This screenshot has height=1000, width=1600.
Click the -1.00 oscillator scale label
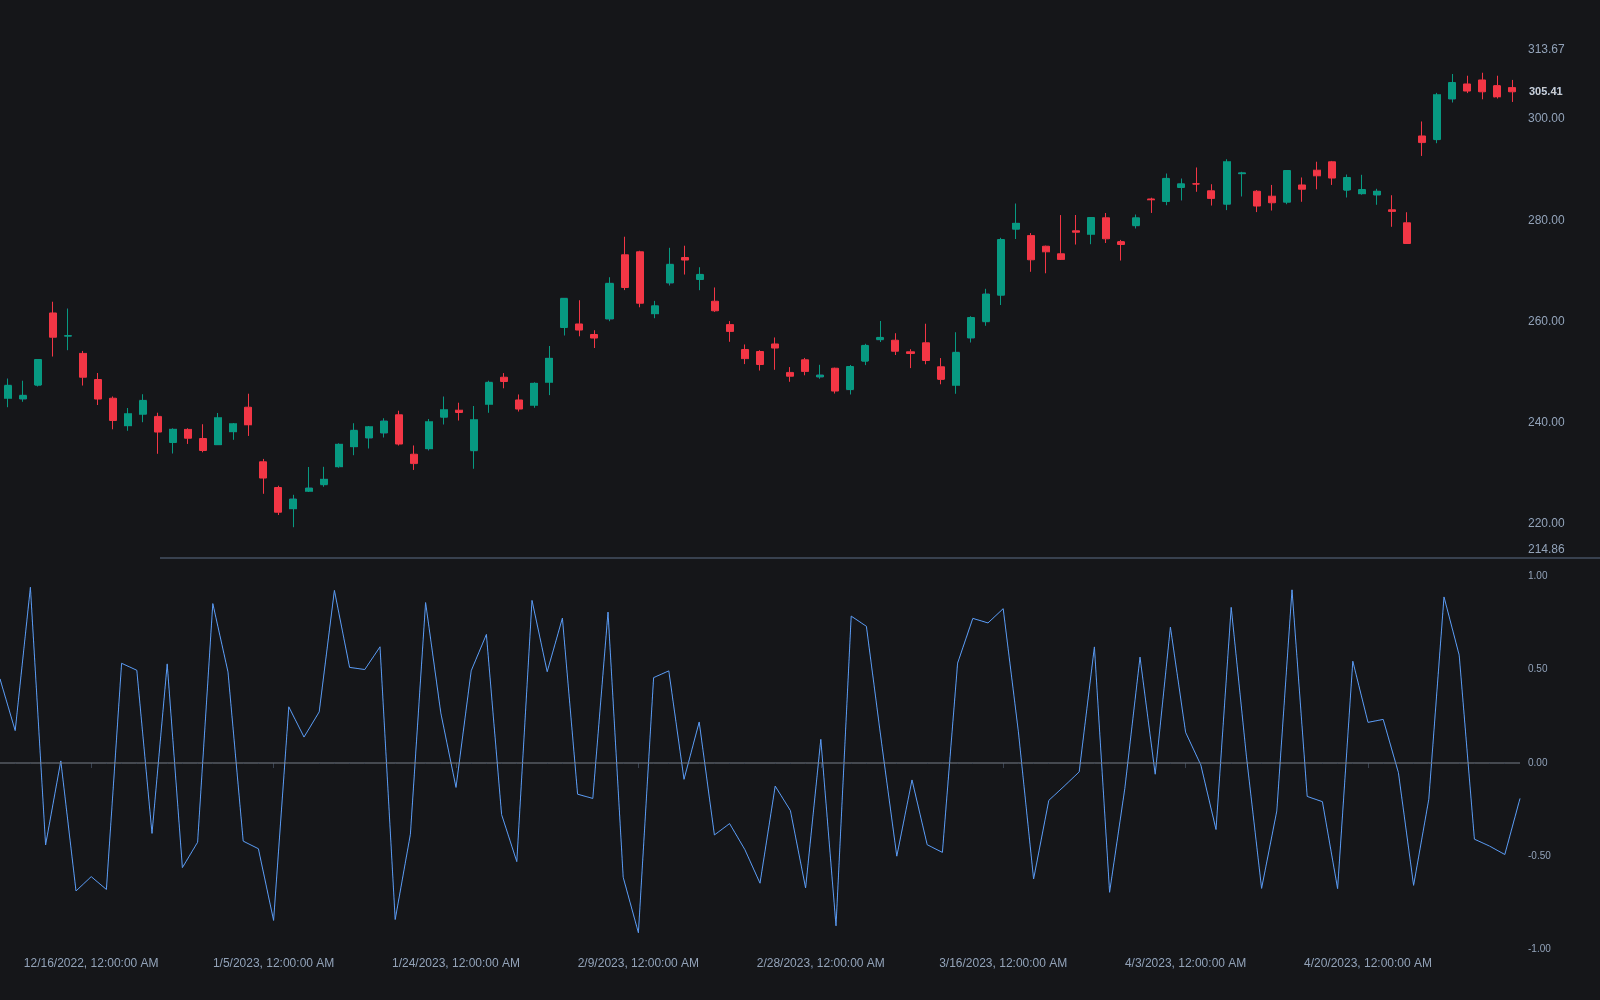pos(1539,948)
